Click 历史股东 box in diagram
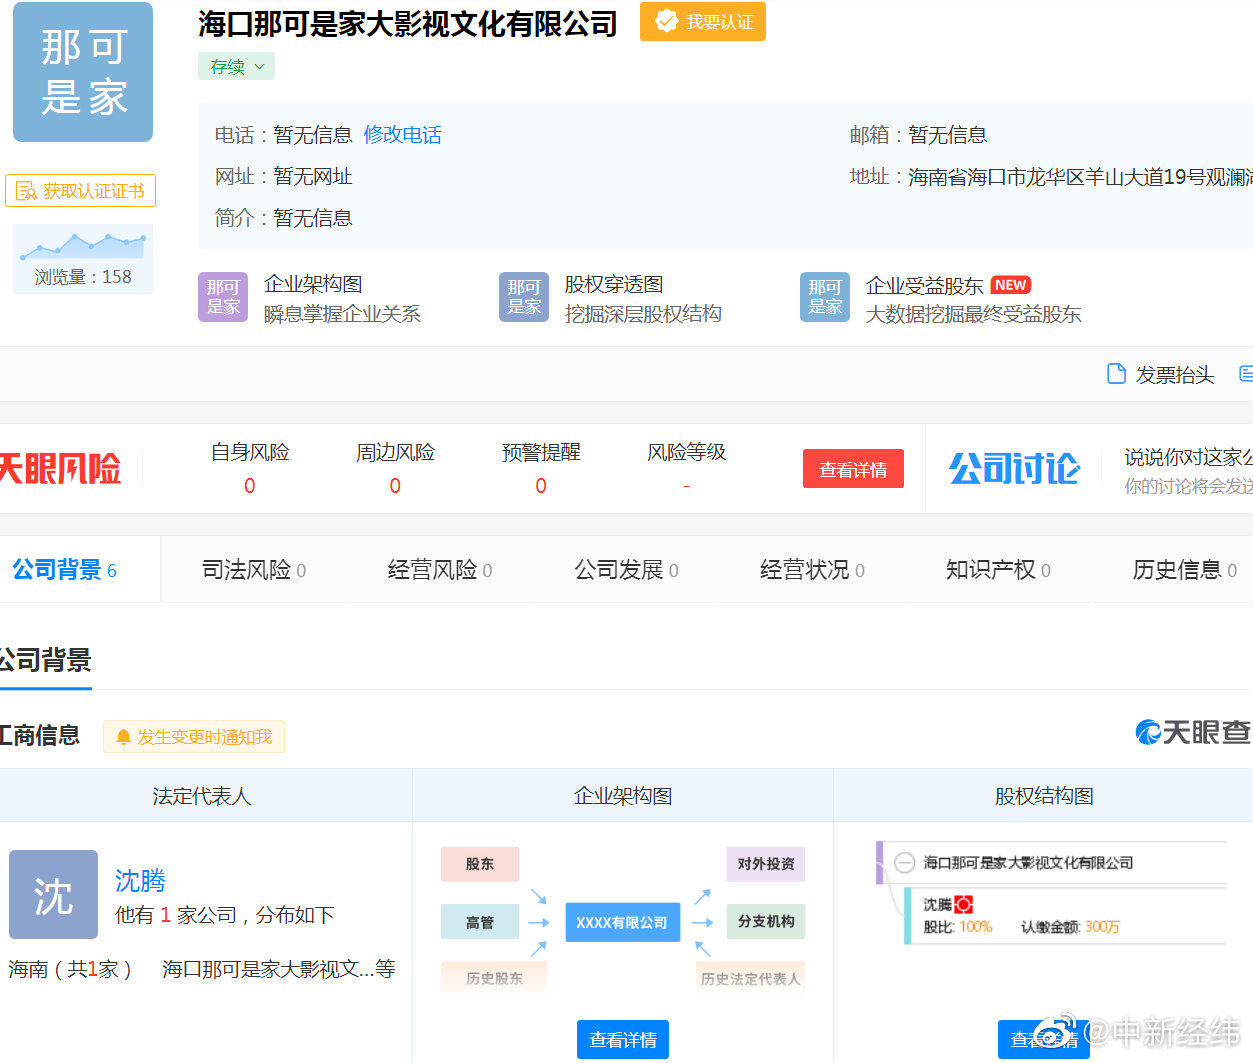This screenshot has height=1063, width=1253. (x=494, y=978)
